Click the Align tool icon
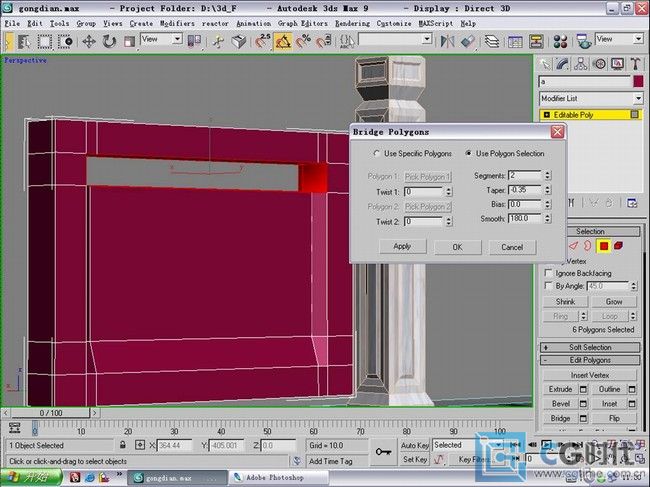 click(x=468, y=41)
